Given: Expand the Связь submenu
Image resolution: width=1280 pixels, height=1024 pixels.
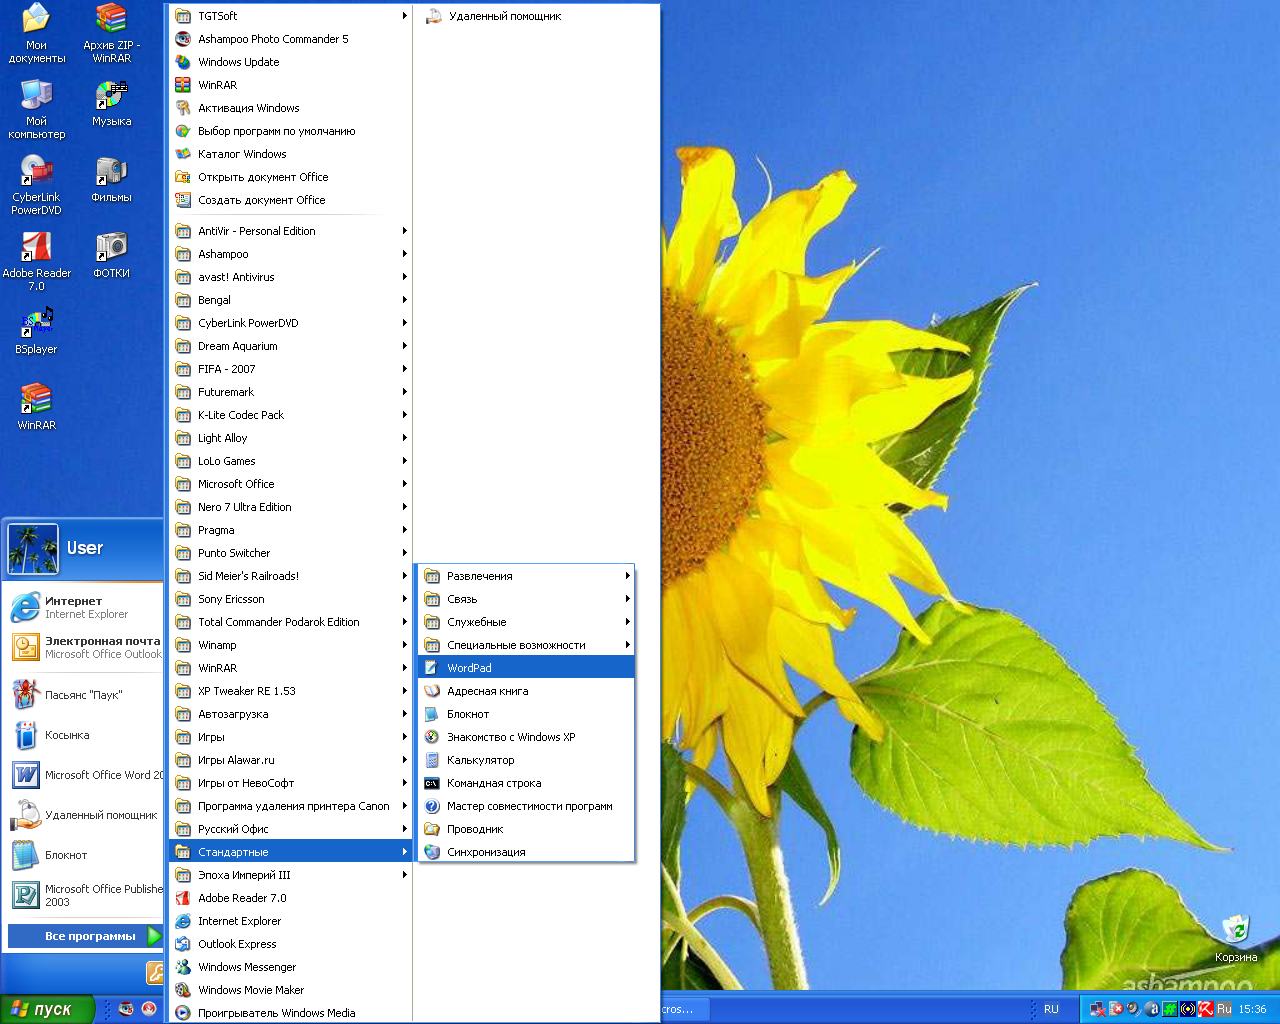Looking at the screenshot, I should pos(526,599).
